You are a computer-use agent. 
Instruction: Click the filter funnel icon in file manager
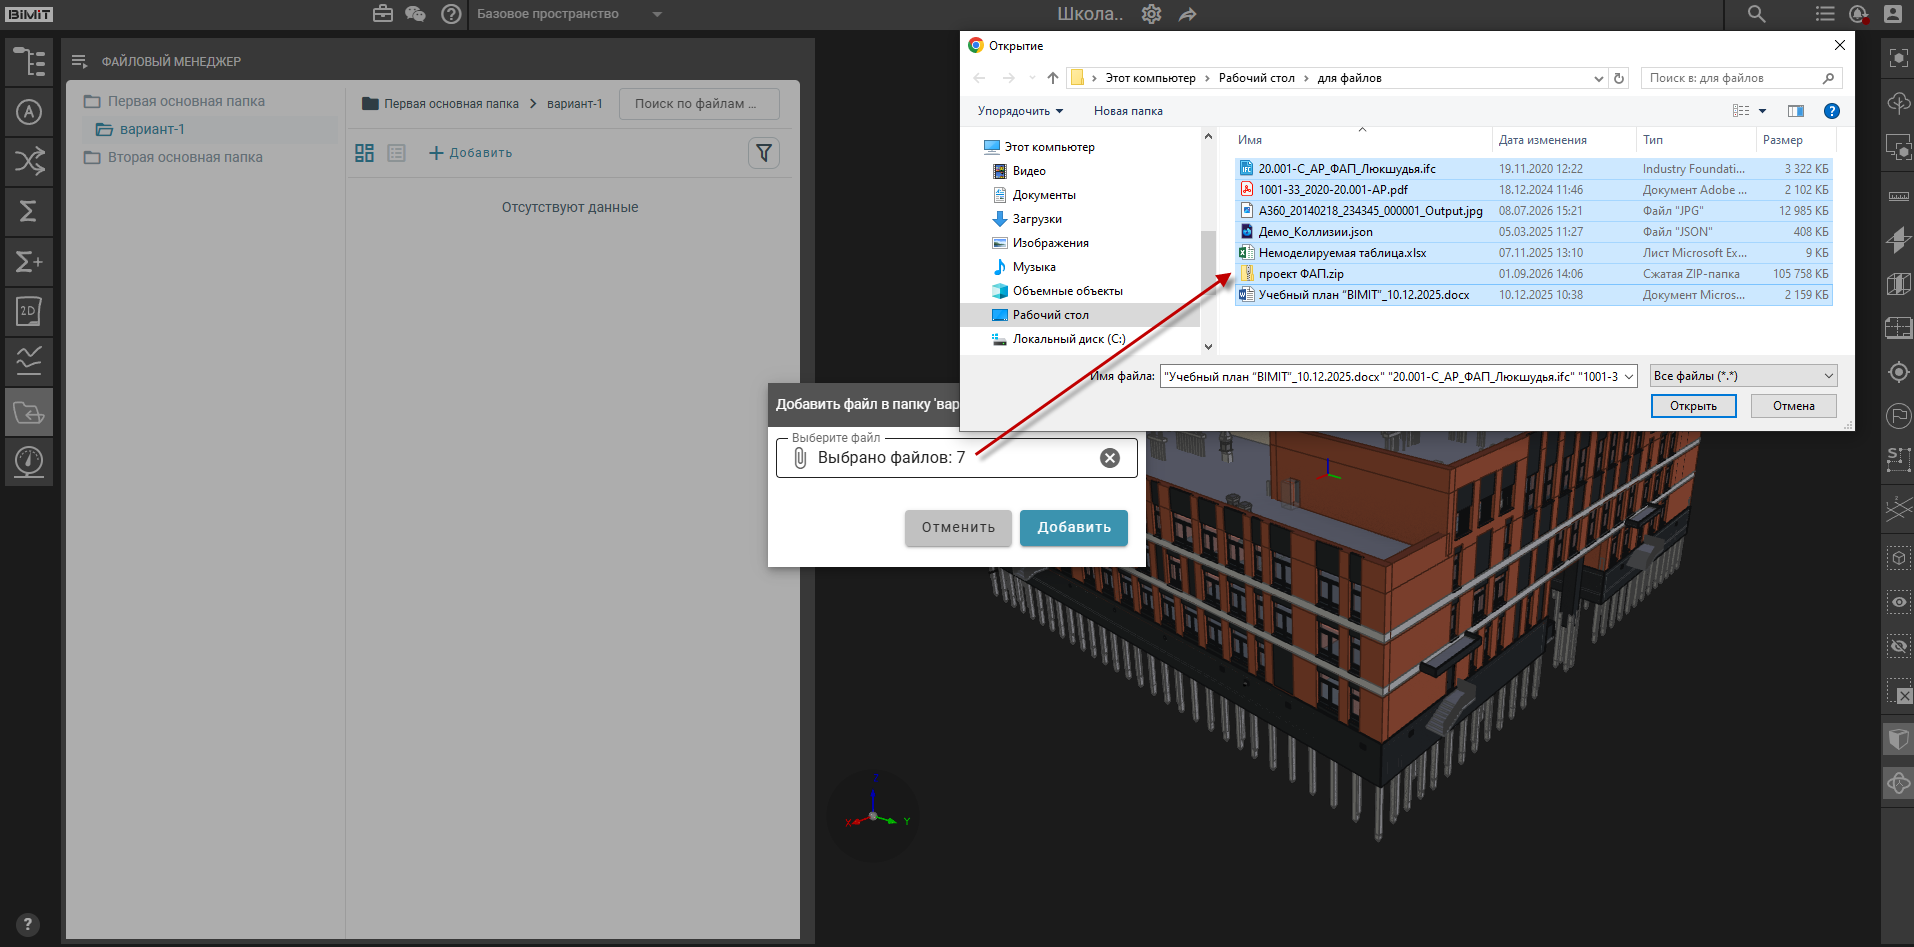click(764, 153)
